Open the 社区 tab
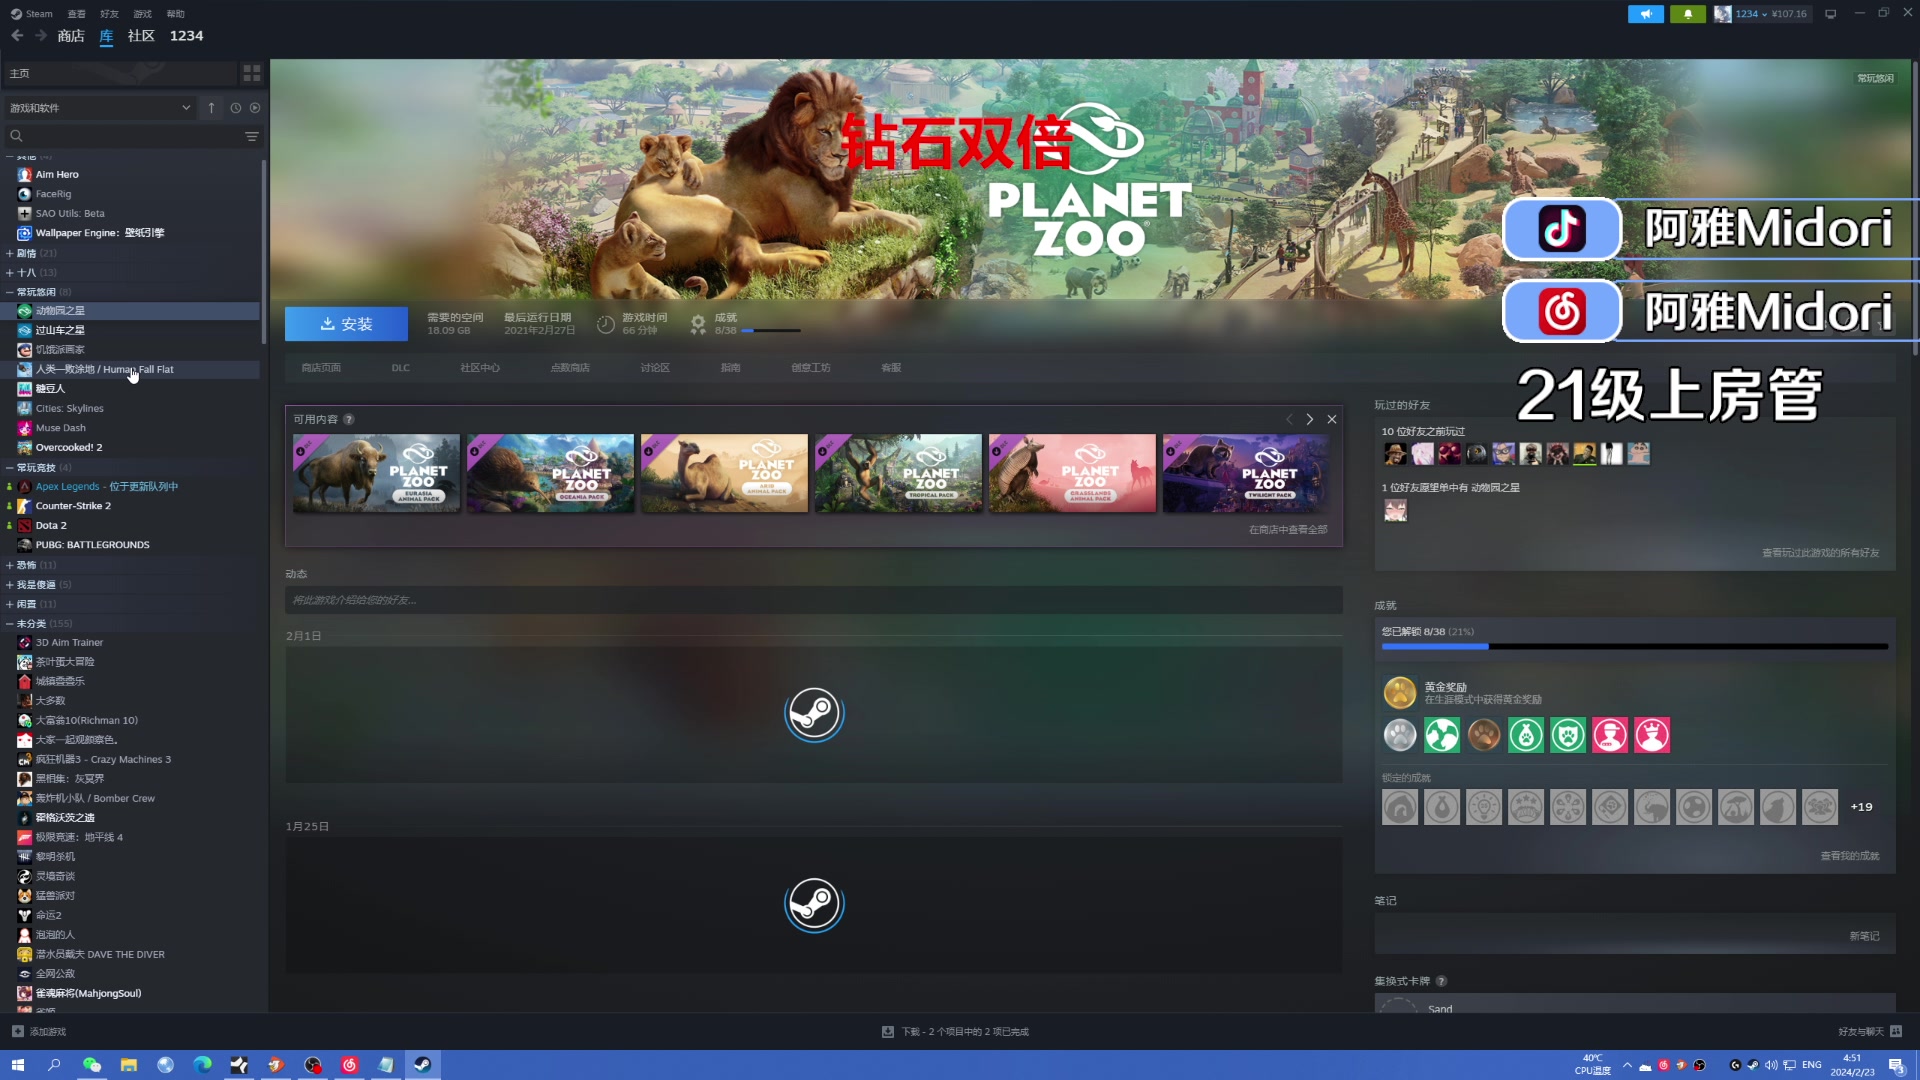 (x=141, y=36)
